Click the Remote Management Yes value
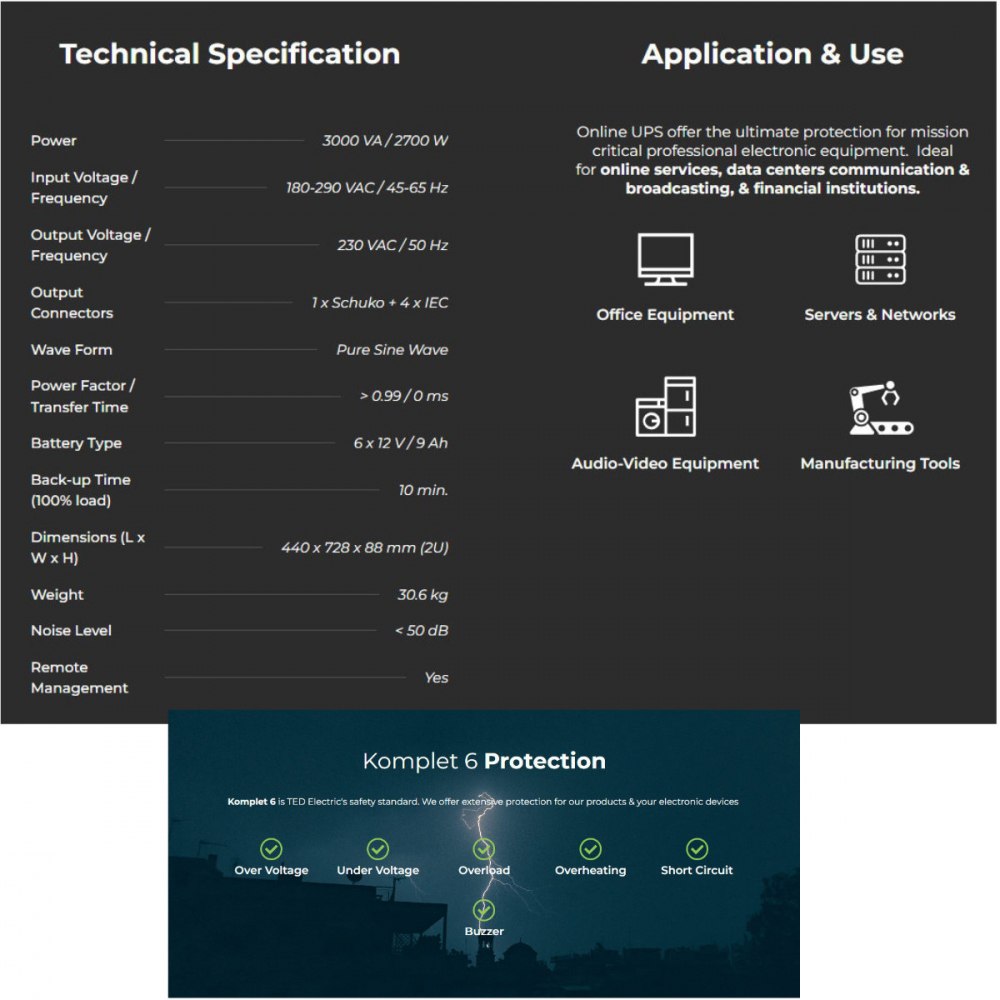This screenshot has width=1000, height=1000. point(436,678)
